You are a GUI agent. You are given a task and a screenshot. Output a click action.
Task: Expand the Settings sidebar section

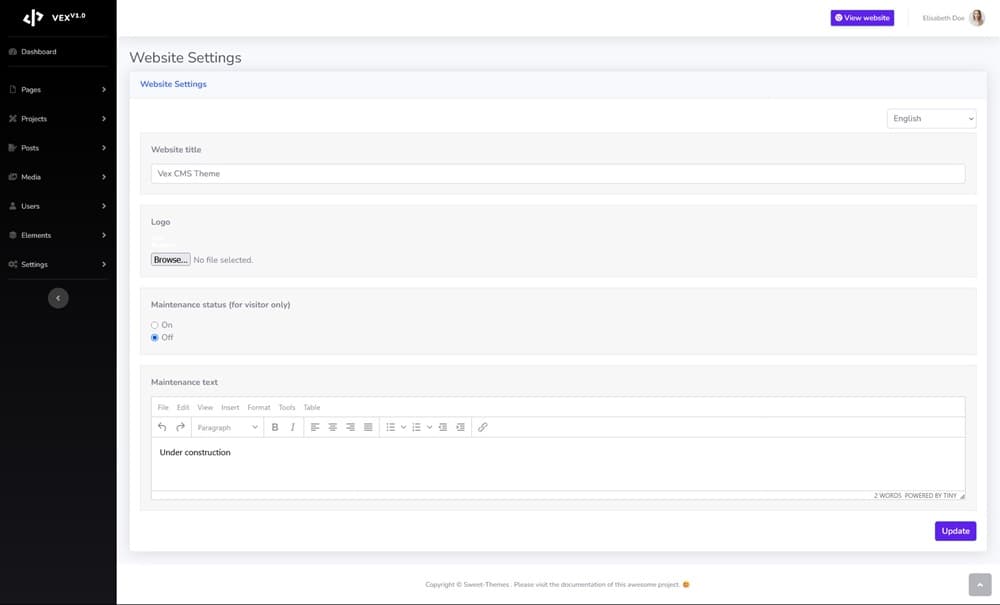[x=58, y=265]
